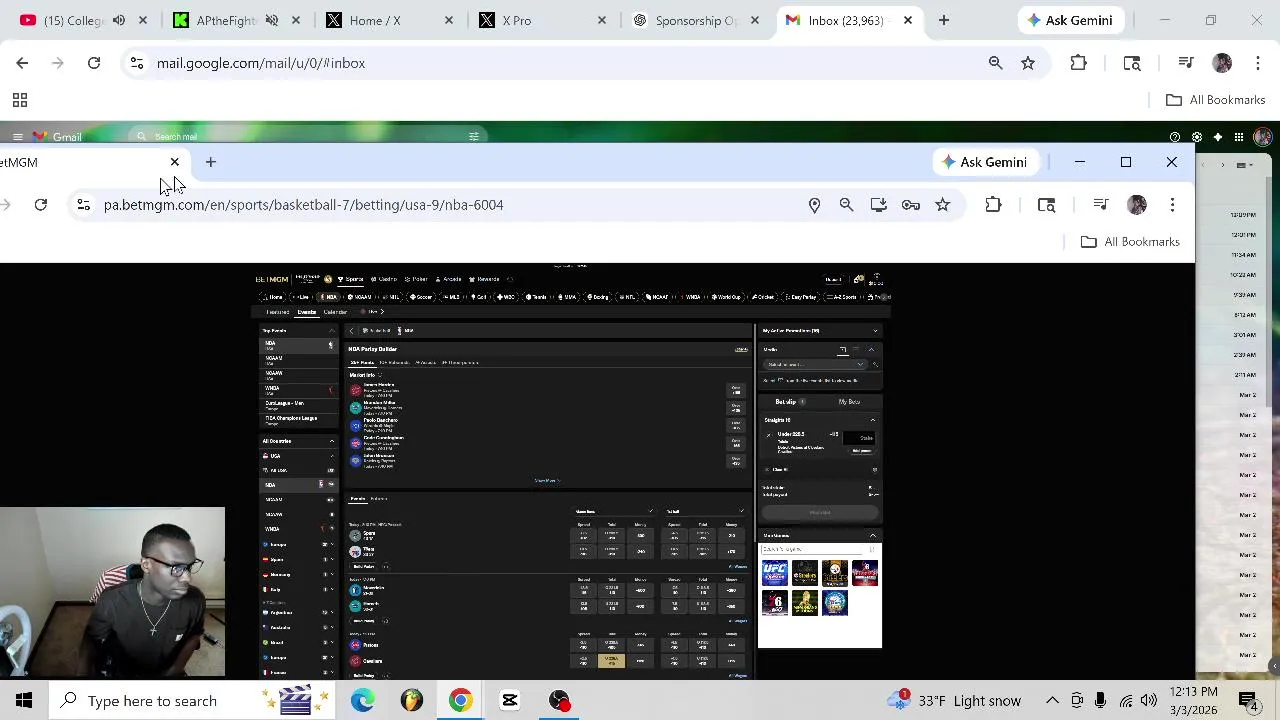Open three-dot Chrome menu in BetMGM window
Screen dimensions: 1280x720
click(x=1172, y=205)
